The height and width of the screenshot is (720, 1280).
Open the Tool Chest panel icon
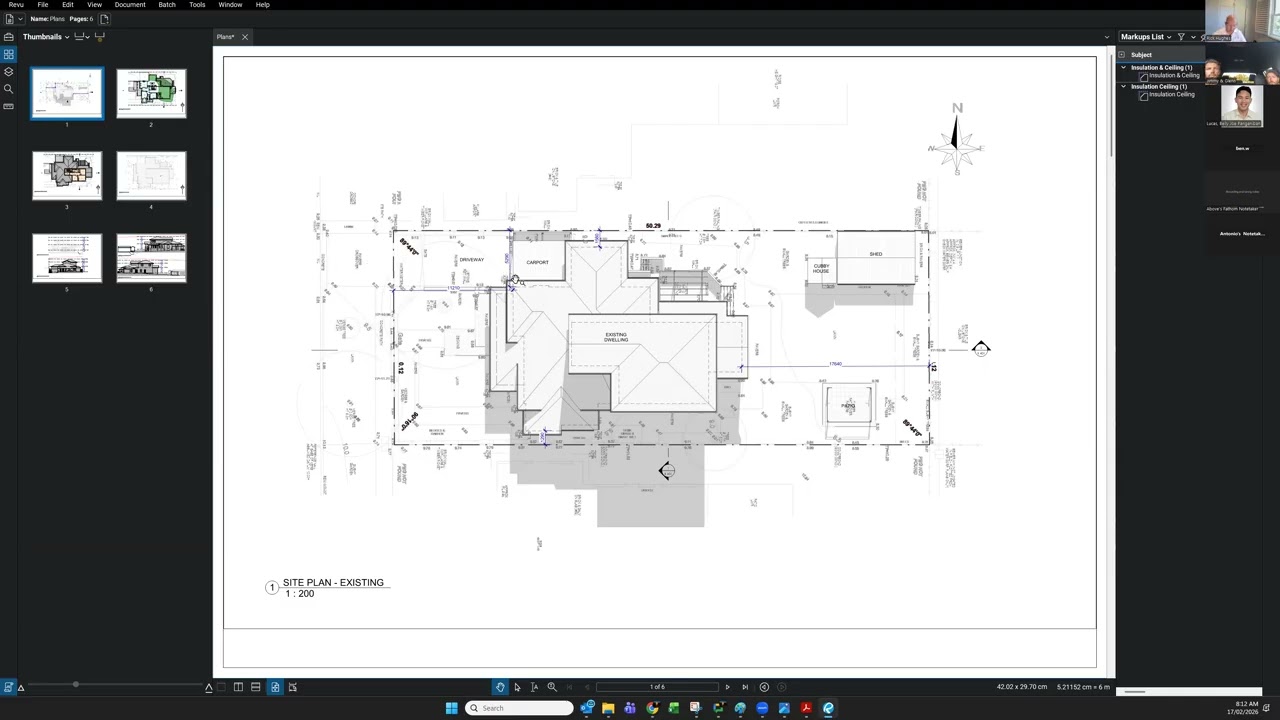(x=8, y=37)
